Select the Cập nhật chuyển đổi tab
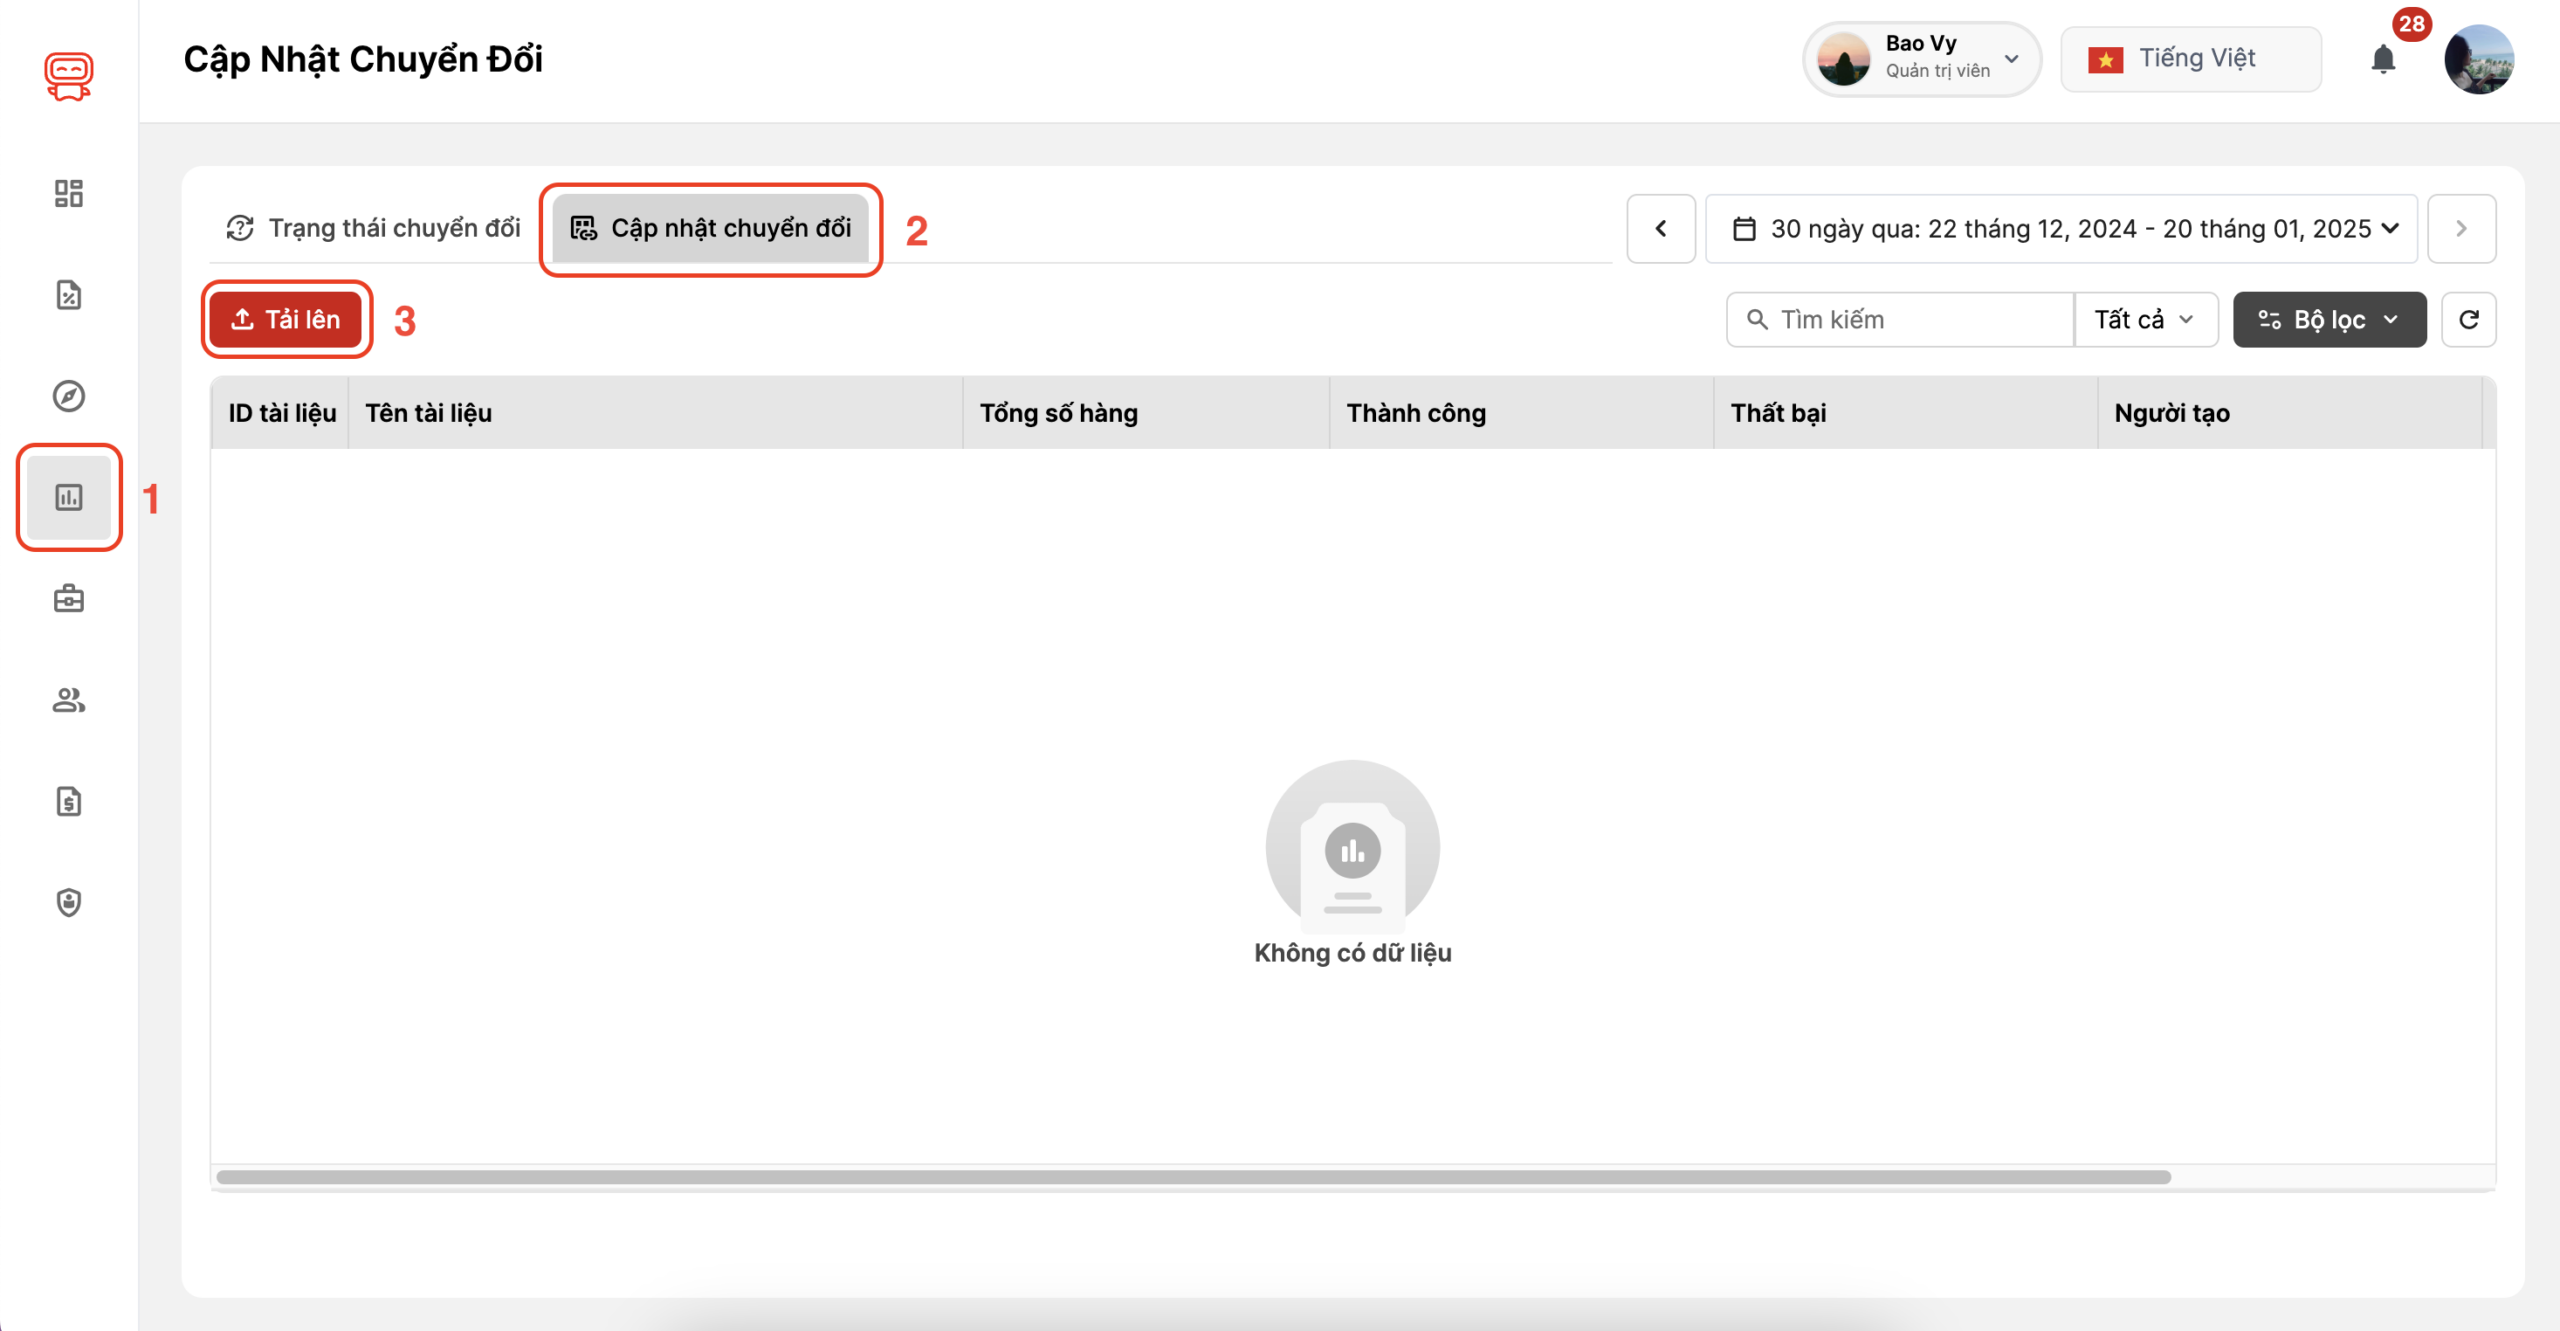Viewport: 2560px width, 1331px height. (x=711, y=228)
